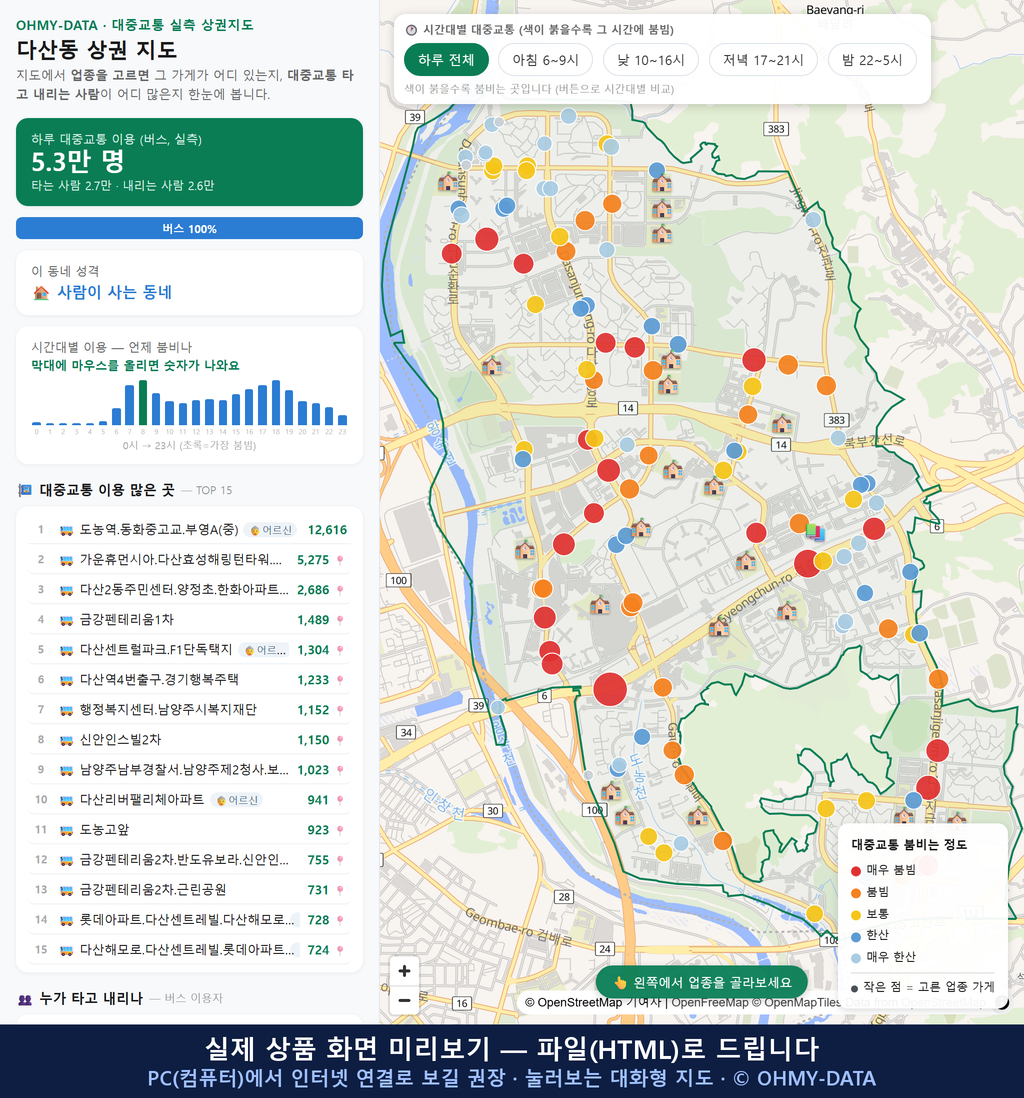Click the pin icon for 남양주남부경찰서 row

pyautogui.click(x=340, y=770)
